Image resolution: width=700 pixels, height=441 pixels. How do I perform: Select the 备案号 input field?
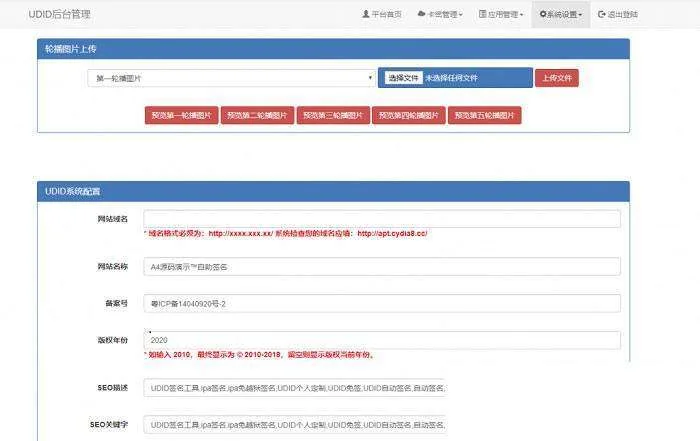pyautogui.click(x=382, y=303)
